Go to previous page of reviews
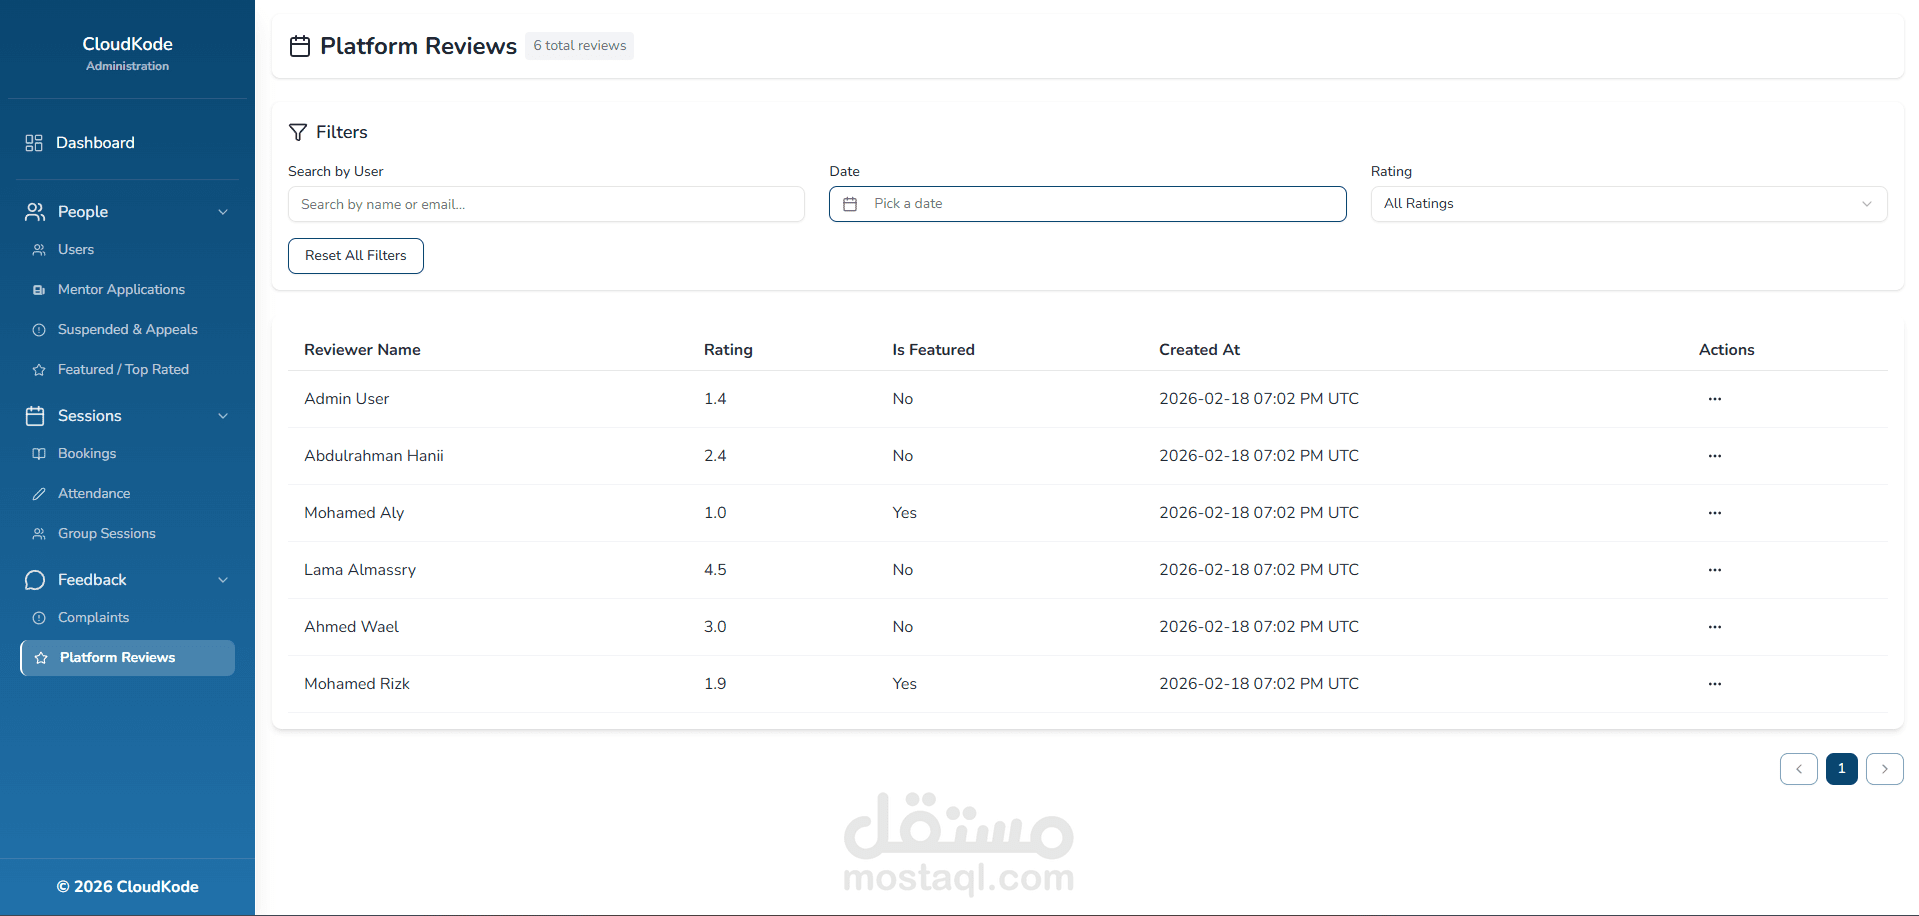The height and width of the screenshot is (916, 1919). [1798, 769]
